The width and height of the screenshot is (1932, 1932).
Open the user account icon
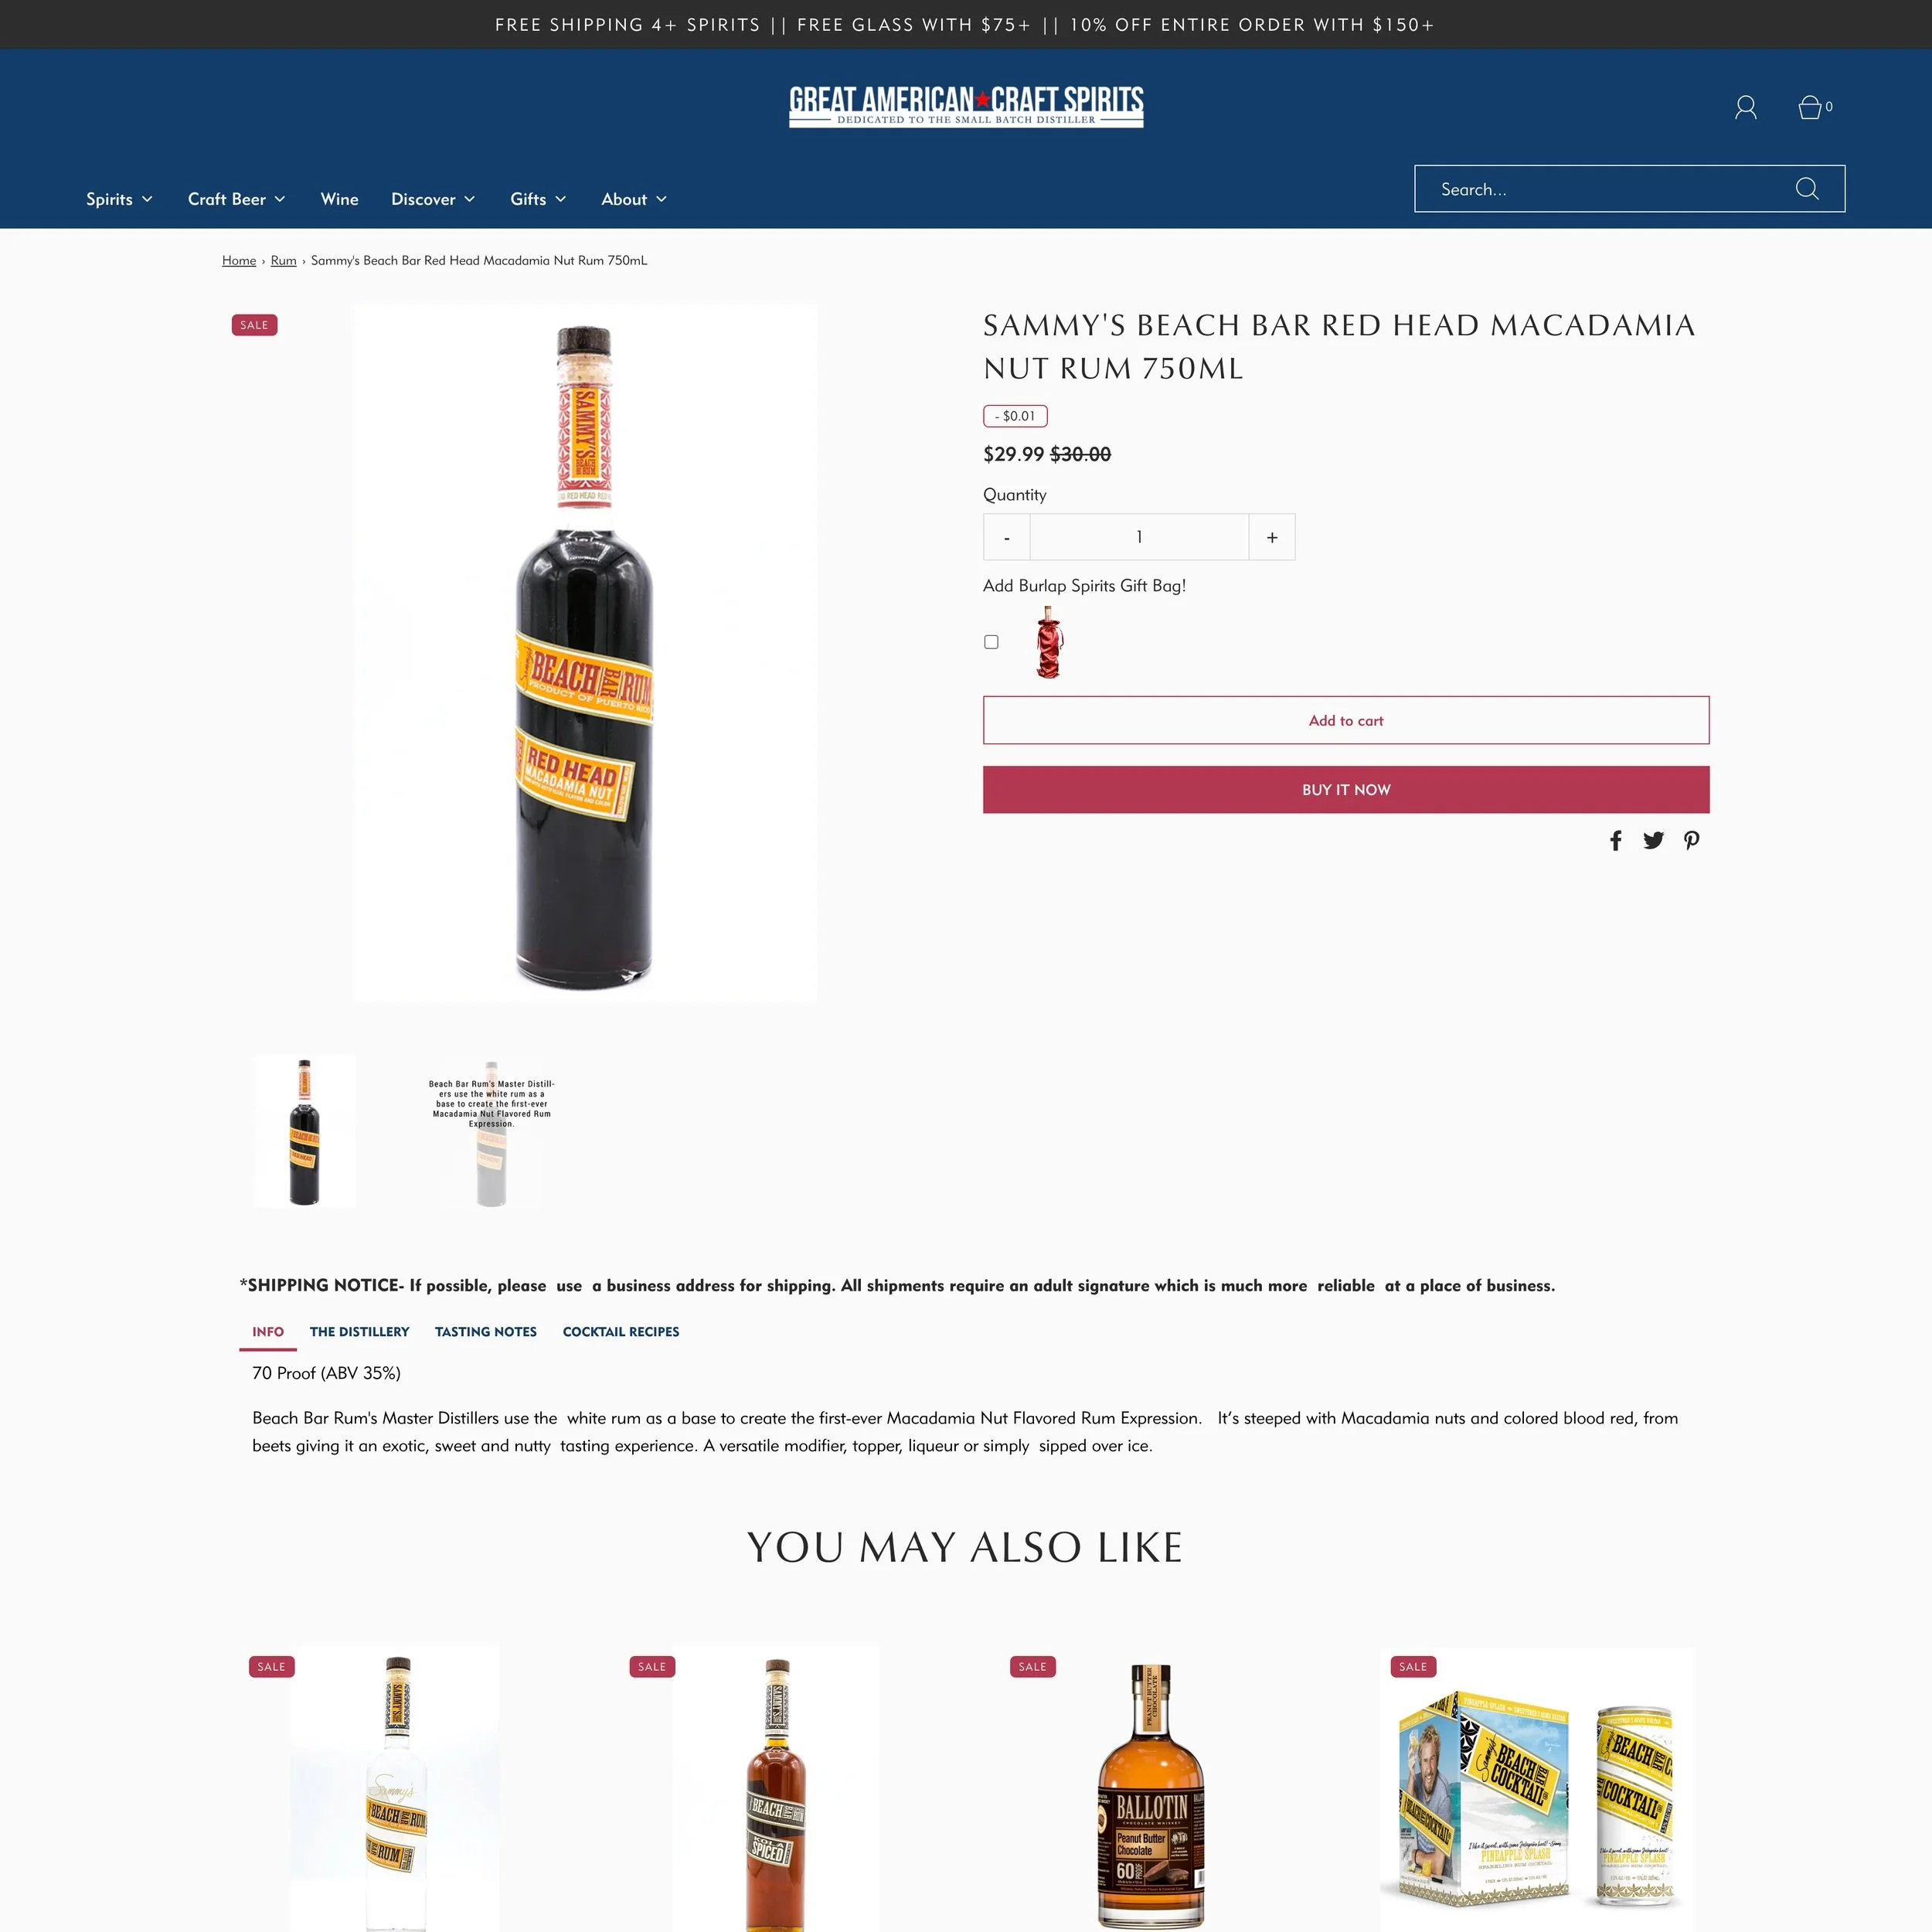coord(1745,107)
